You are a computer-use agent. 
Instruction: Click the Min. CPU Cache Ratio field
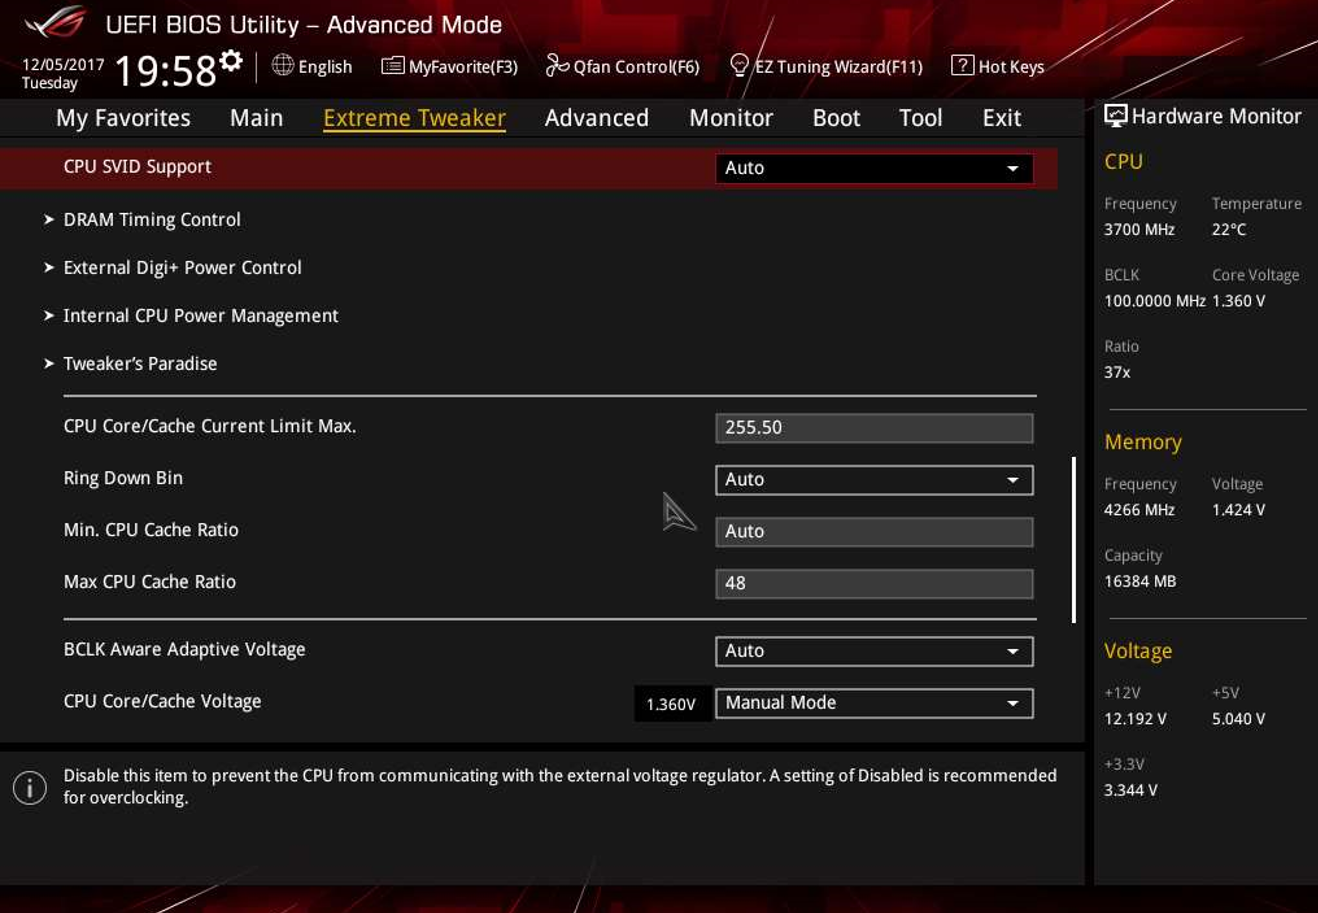tap(874, 532)
